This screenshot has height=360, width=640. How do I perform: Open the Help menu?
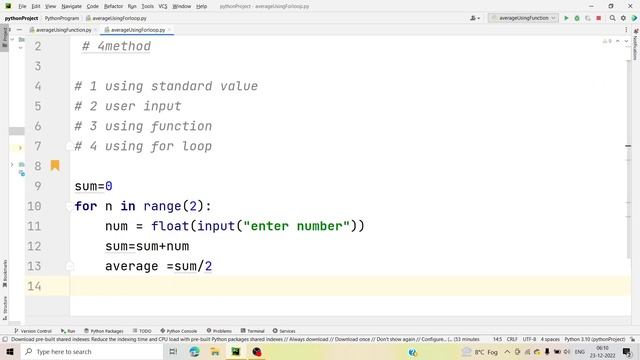click(202, 6)
